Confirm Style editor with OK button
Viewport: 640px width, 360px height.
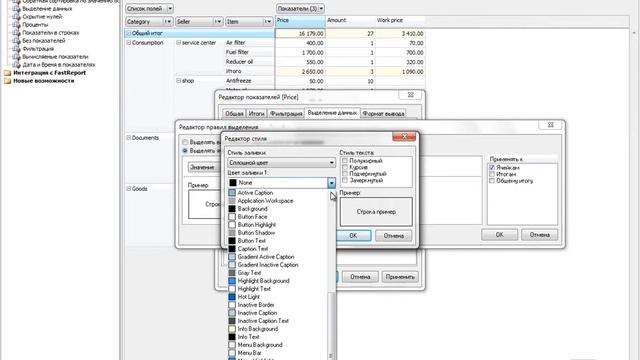click(x=353, y=236)
